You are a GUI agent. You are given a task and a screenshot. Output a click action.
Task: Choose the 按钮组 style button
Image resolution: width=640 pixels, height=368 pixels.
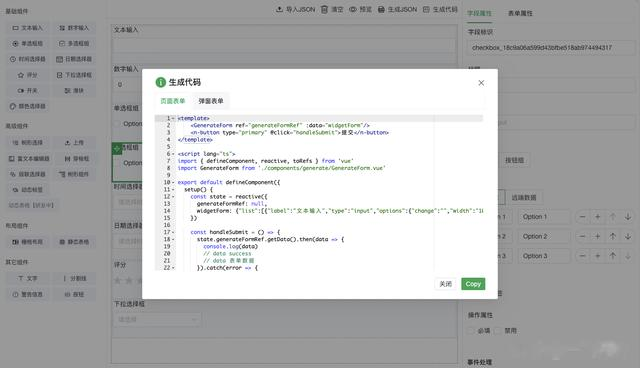(514, 160)
